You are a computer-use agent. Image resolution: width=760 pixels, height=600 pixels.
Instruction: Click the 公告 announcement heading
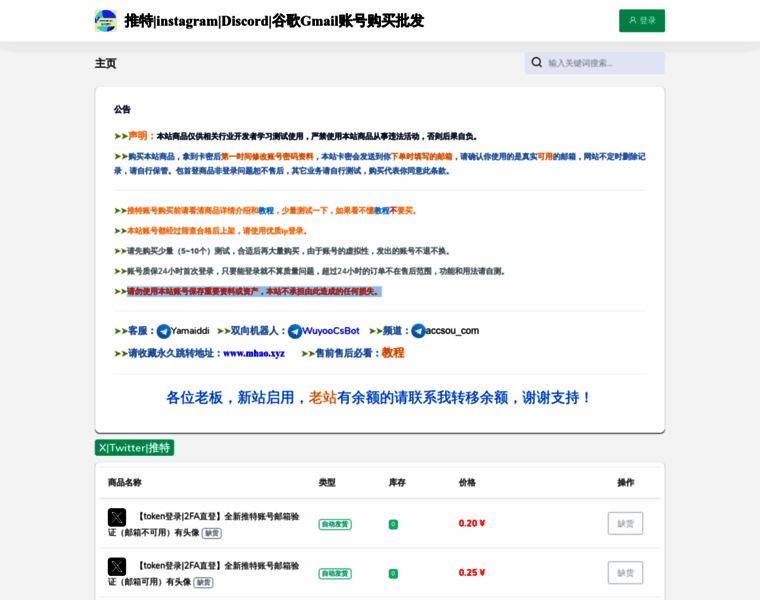[x=122, y=110]
